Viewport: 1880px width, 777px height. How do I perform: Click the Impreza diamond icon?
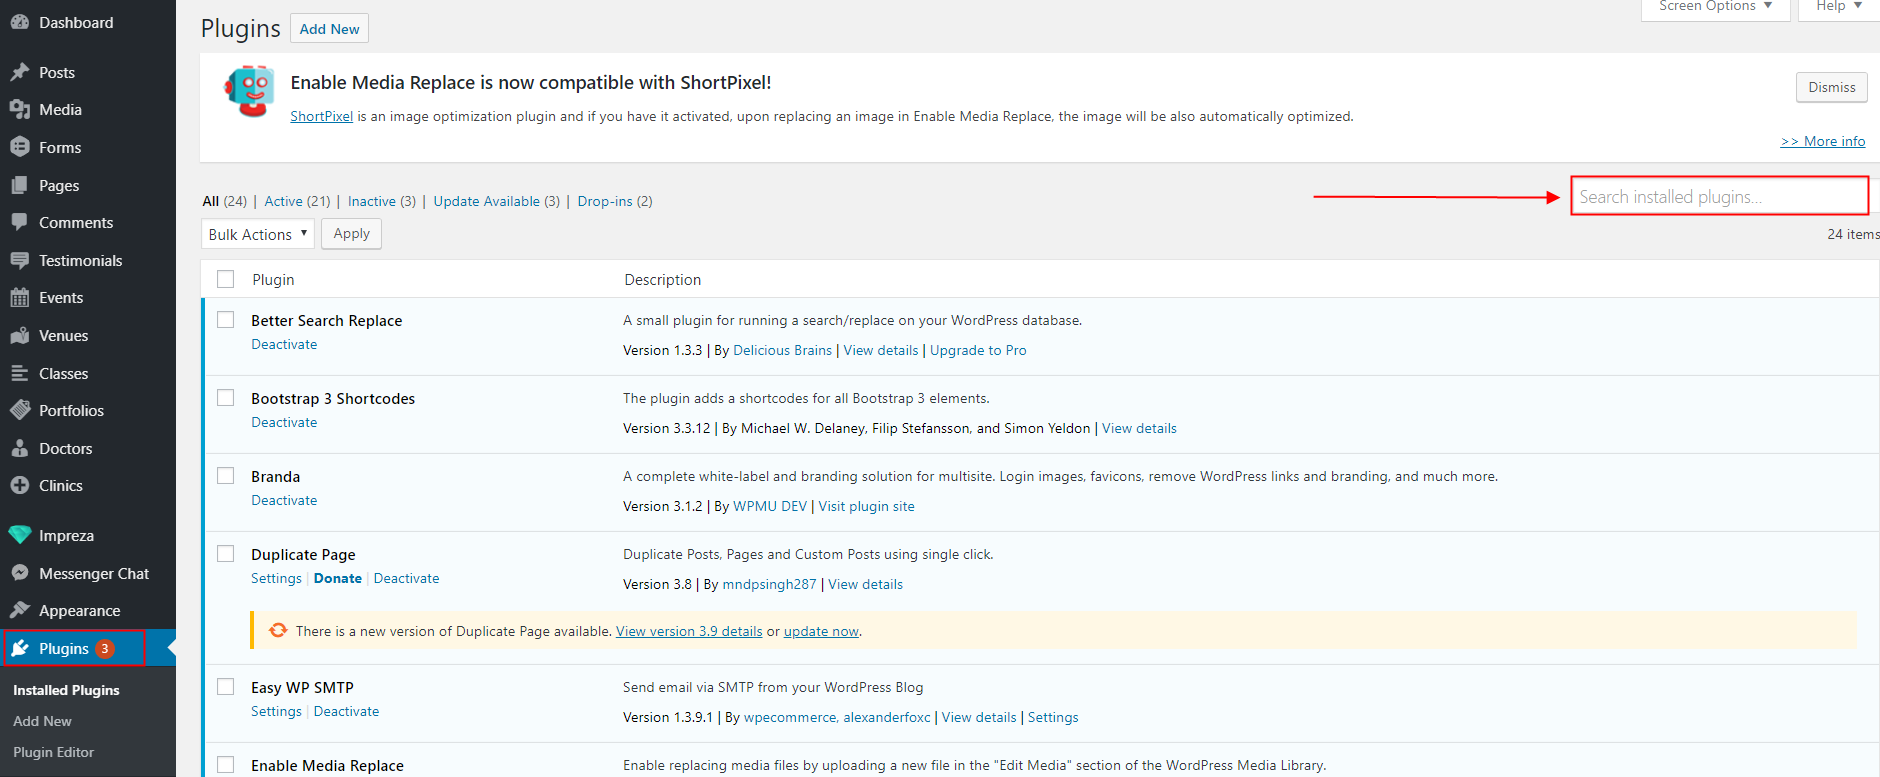(x=20, y=535)
